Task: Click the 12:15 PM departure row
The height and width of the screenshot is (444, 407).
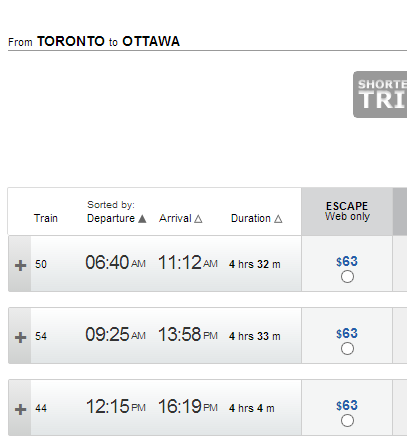Action: coord(155,408)
